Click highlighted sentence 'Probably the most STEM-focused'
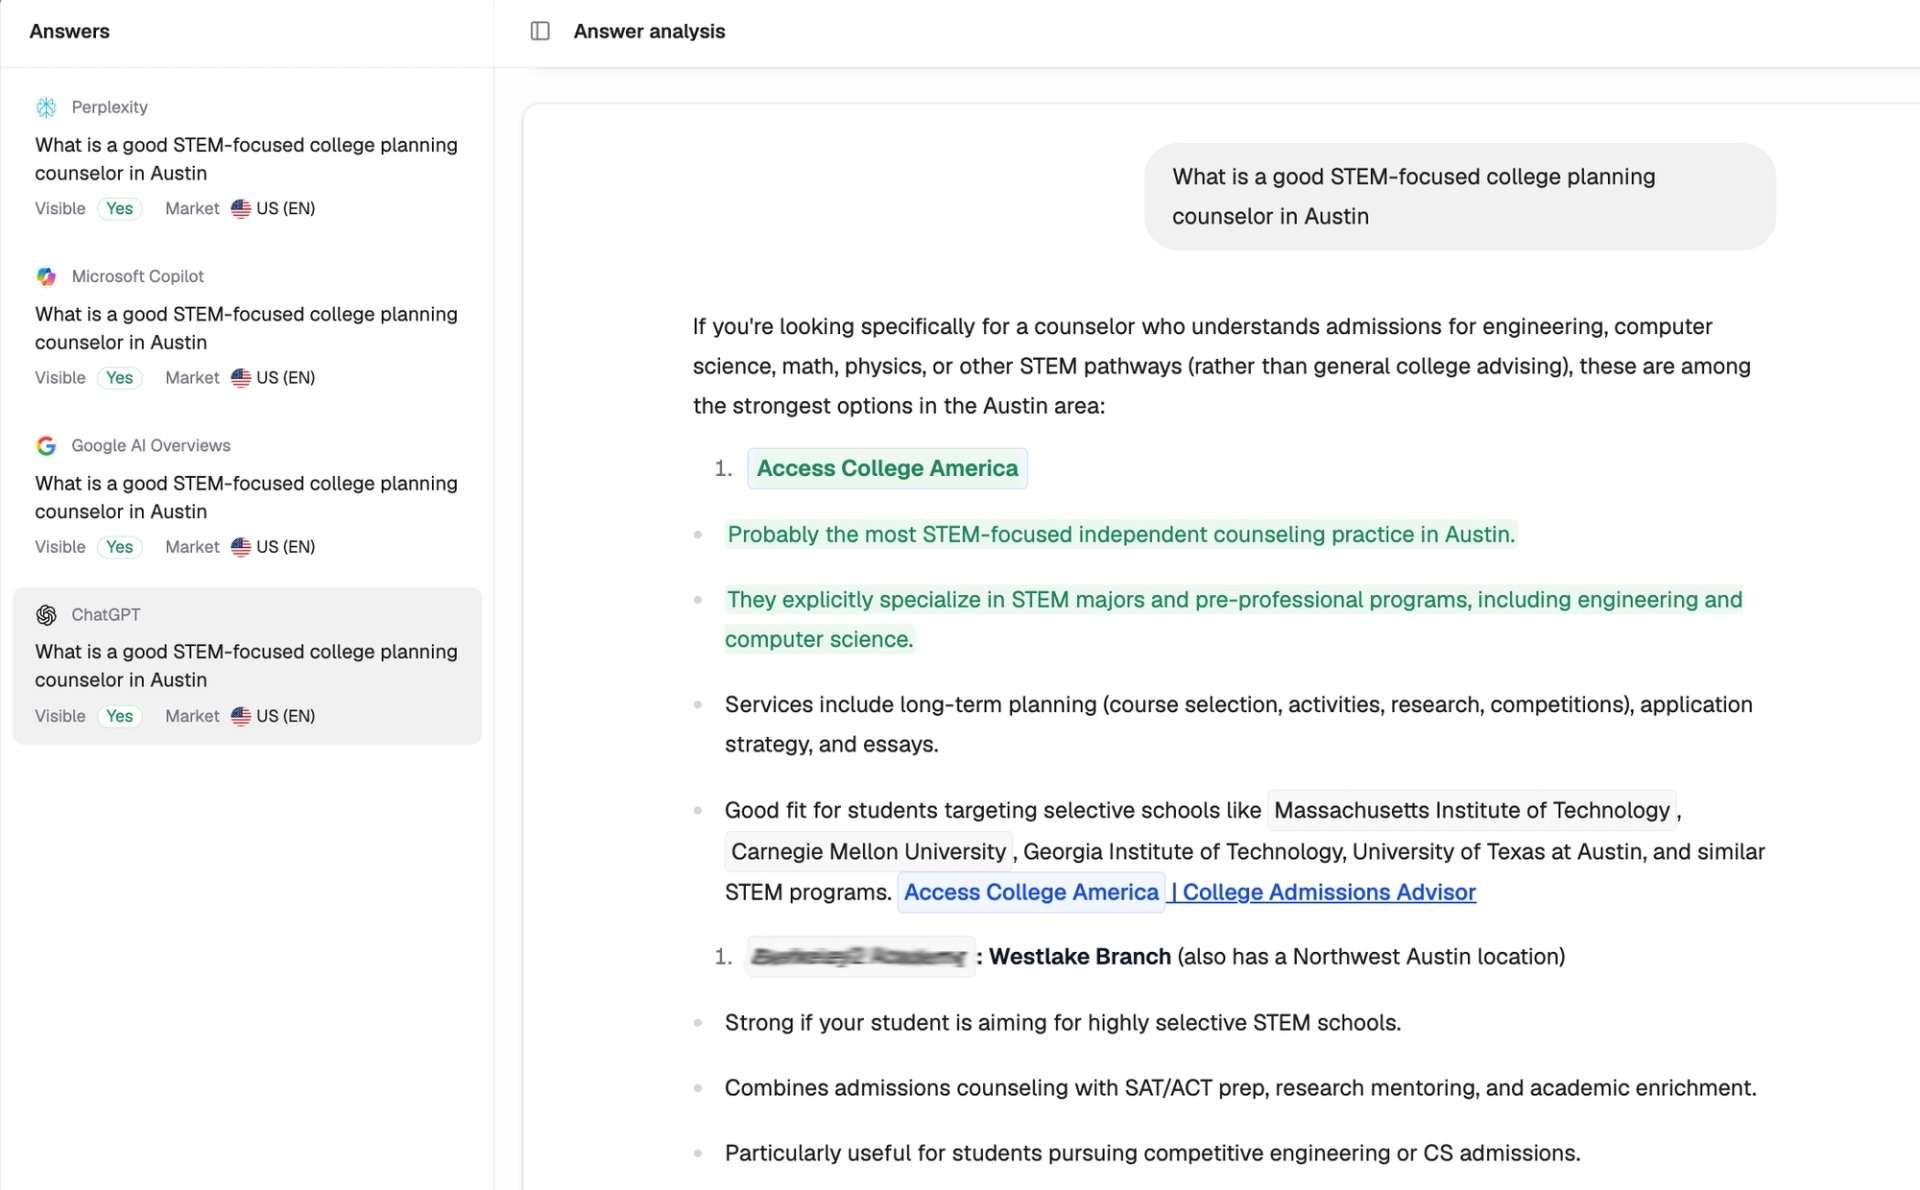 1121,534
